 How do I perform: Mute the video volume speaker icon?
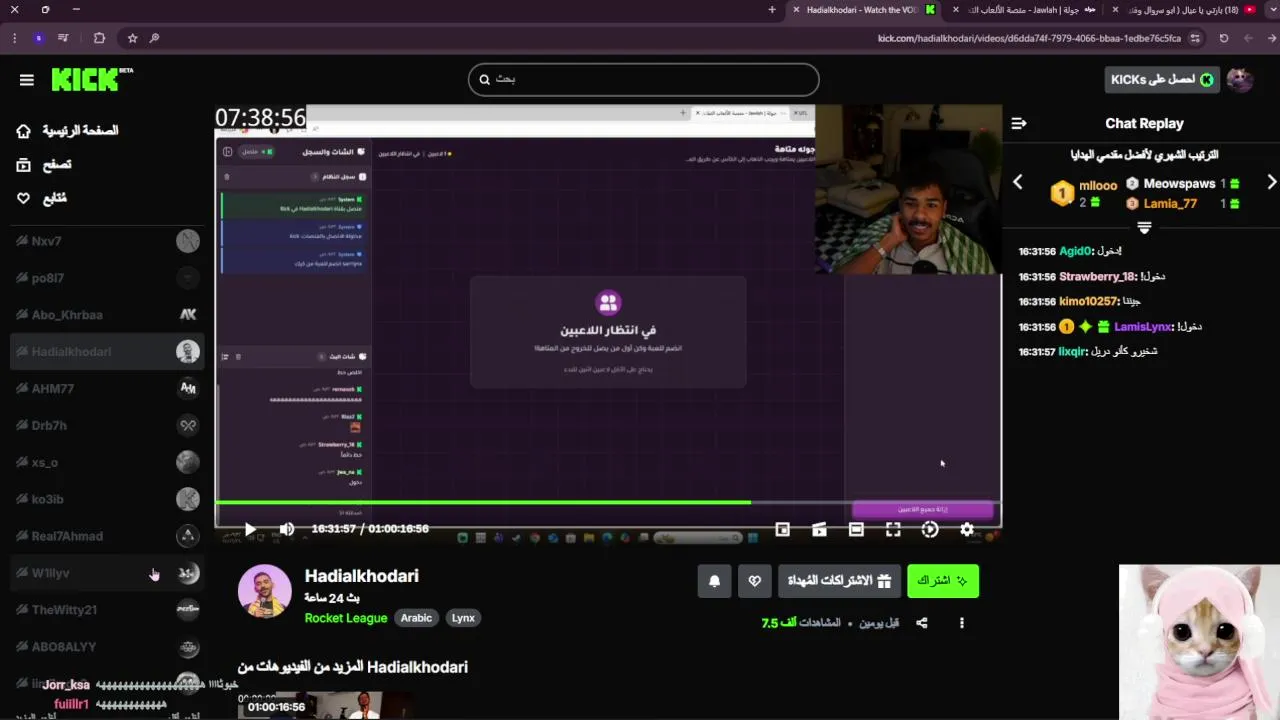coord(287,529)
